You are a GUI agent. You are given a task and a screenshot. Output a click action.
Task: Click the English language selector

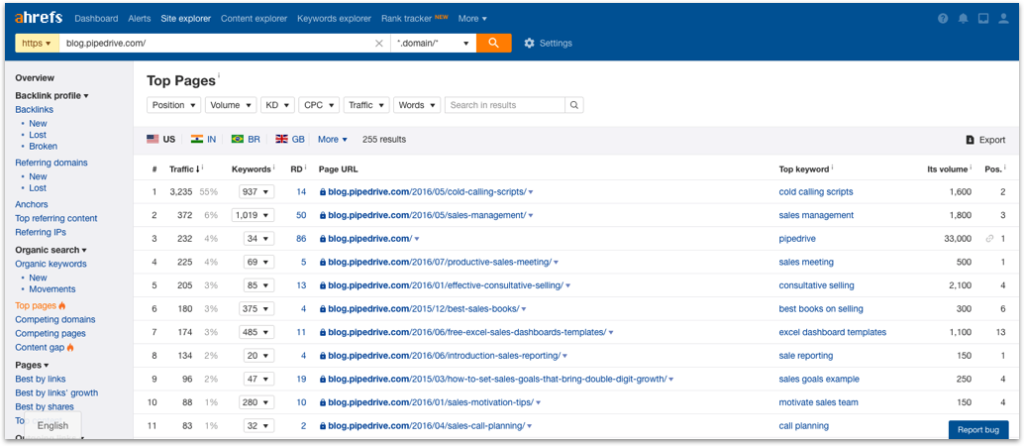(52, 426)
